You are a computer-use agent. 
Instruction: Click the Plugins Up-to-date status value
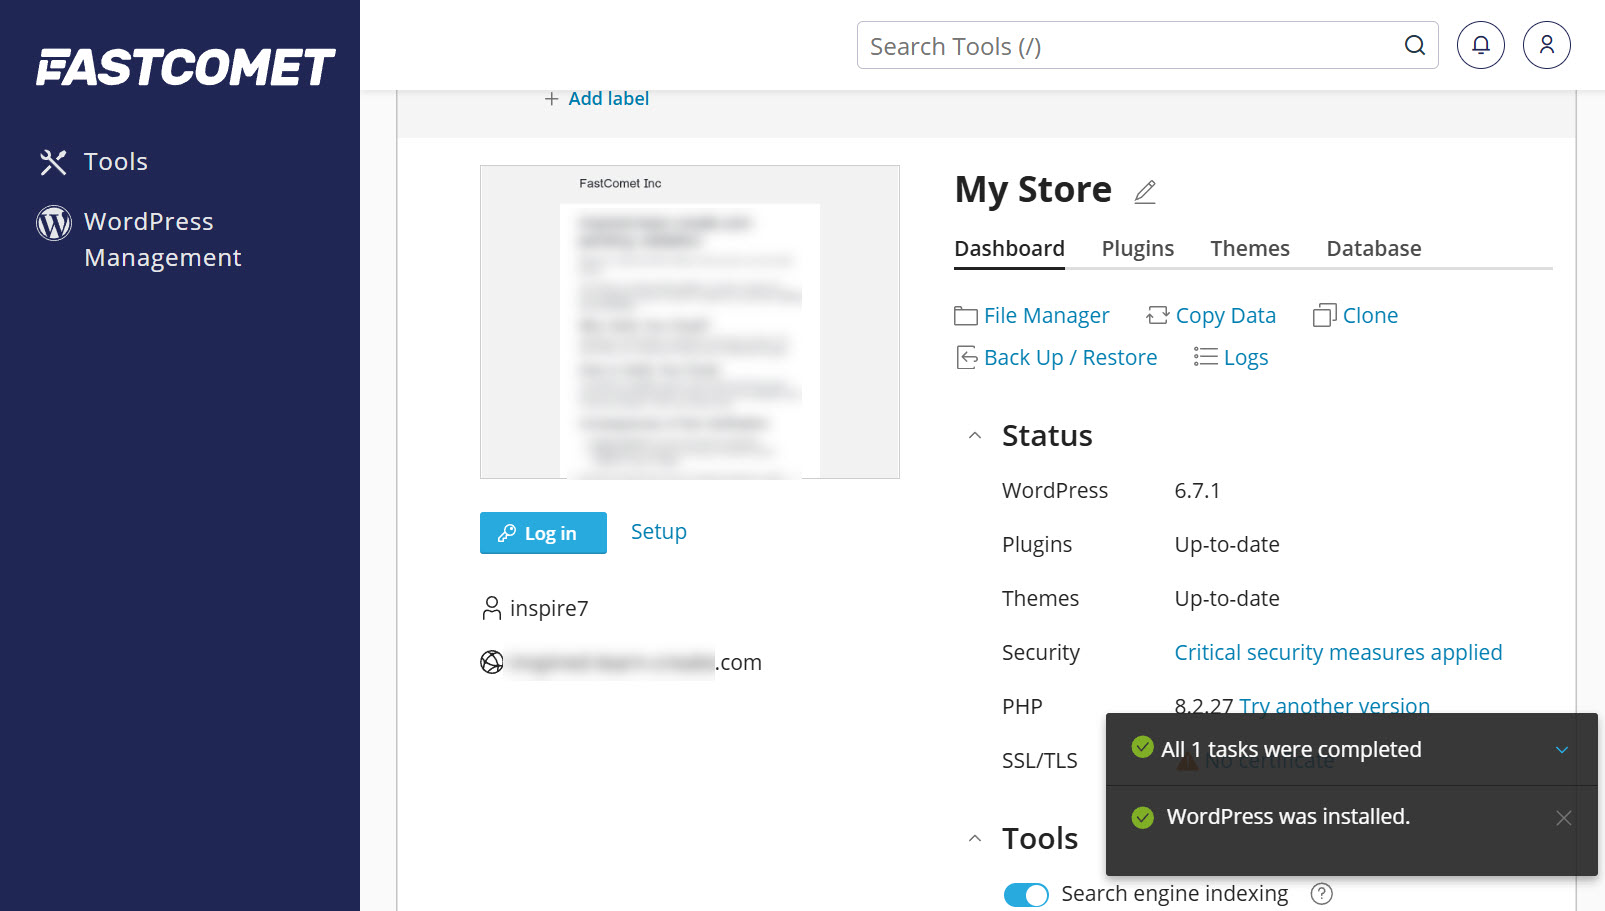point(1227,545)
